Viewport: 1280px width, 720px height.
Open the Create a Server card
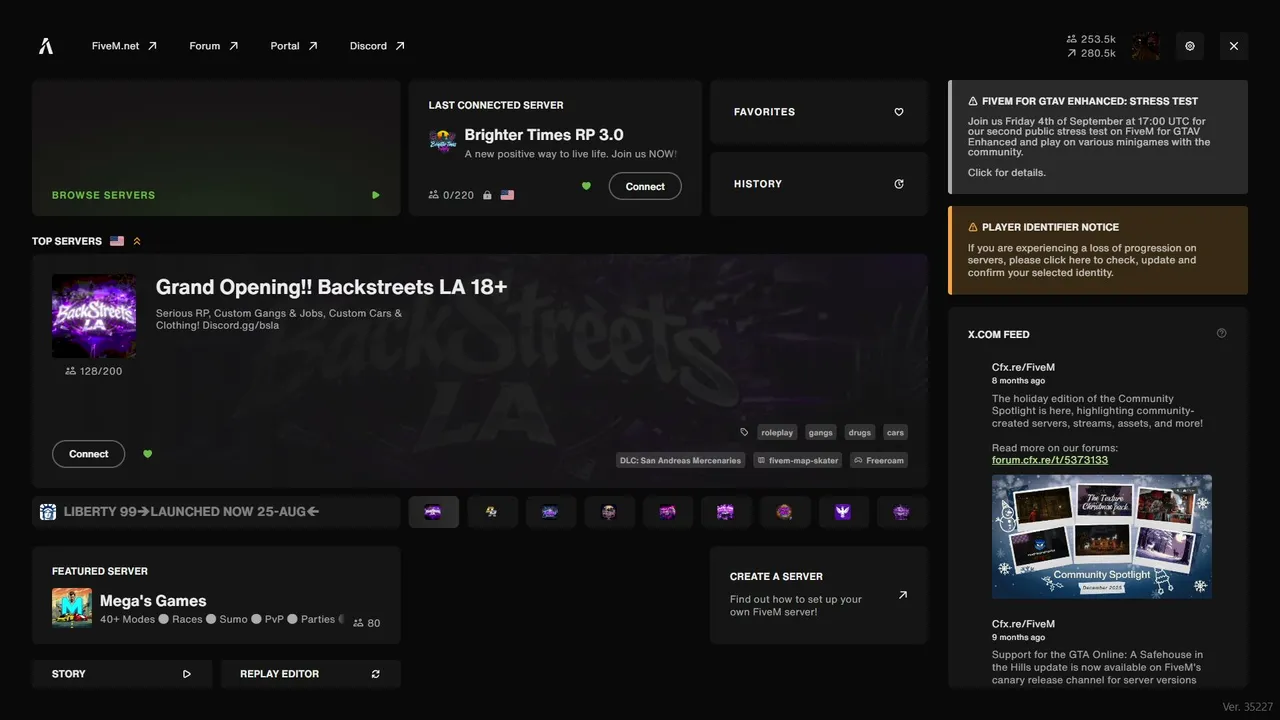[x=819, y=595]
